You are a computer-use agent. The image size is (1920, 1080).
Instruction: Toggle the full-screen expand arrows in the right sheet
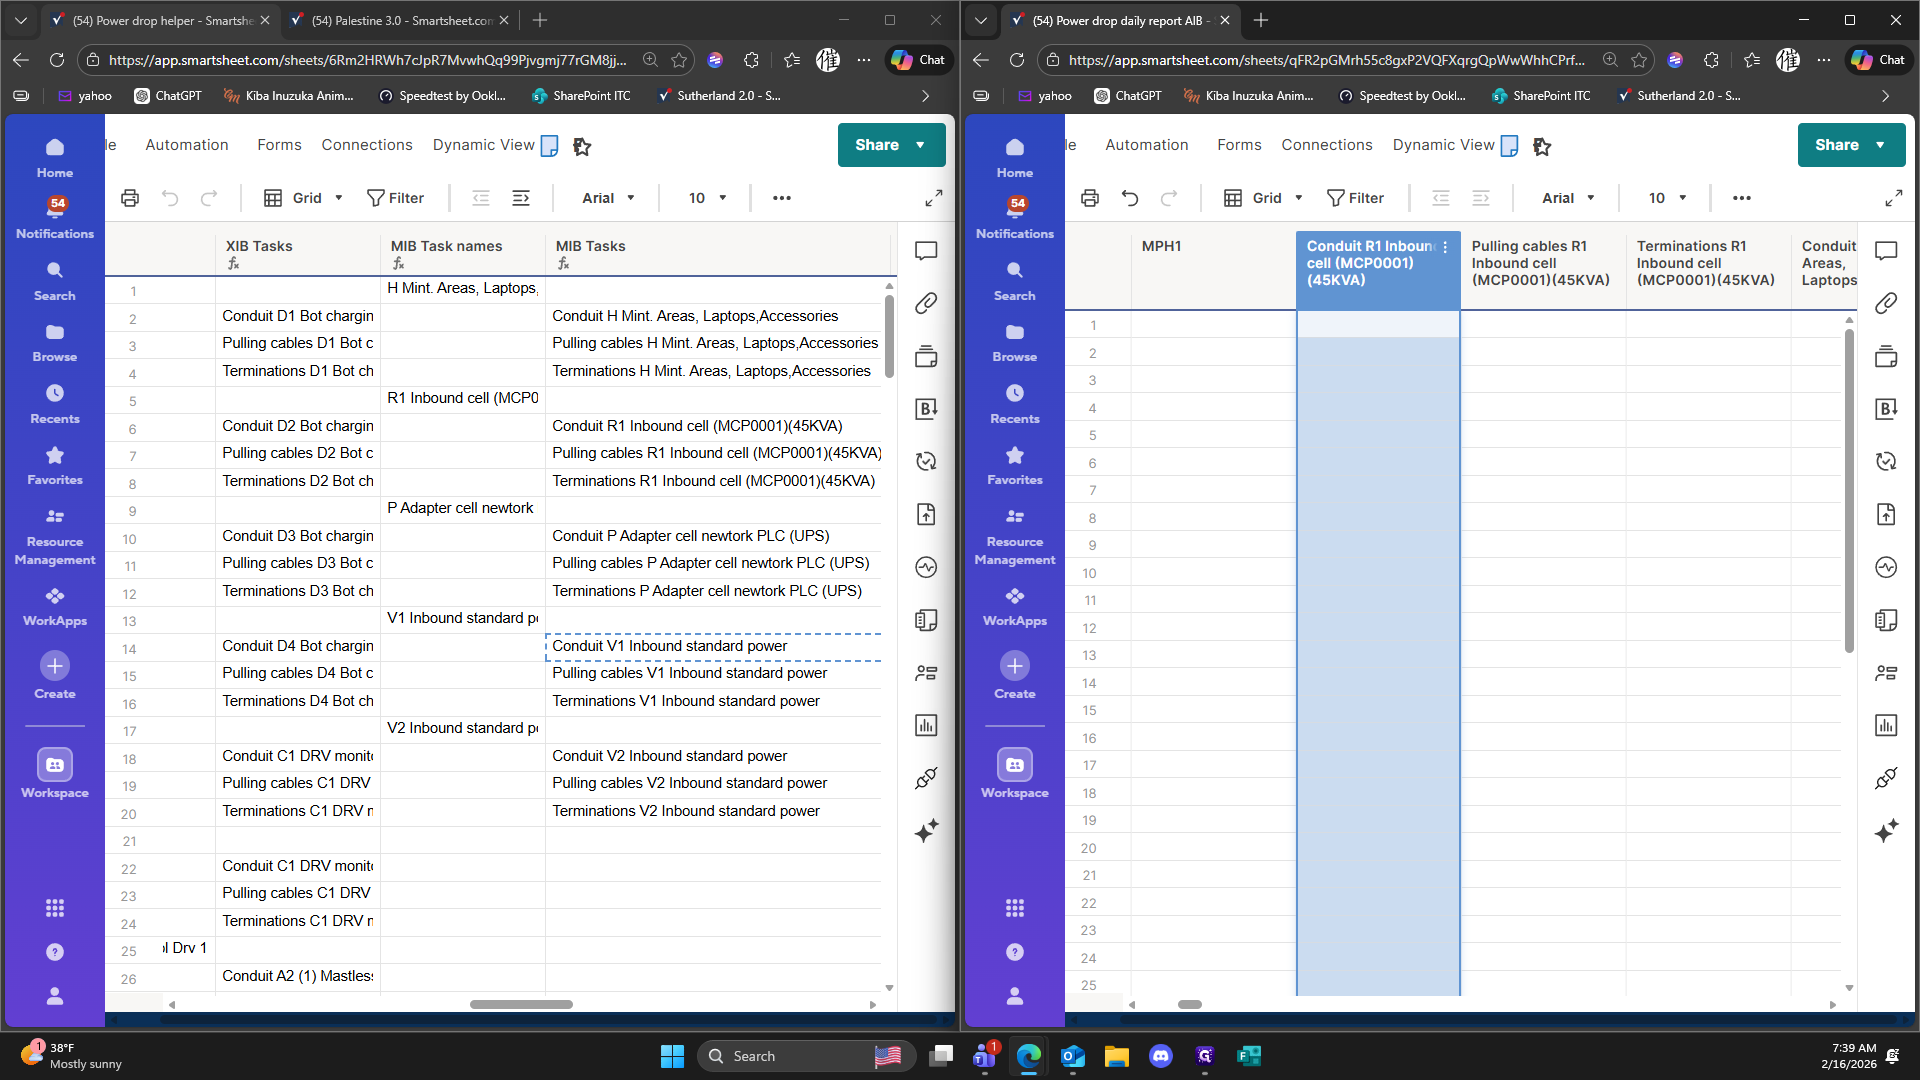(x=1893, y=198)
